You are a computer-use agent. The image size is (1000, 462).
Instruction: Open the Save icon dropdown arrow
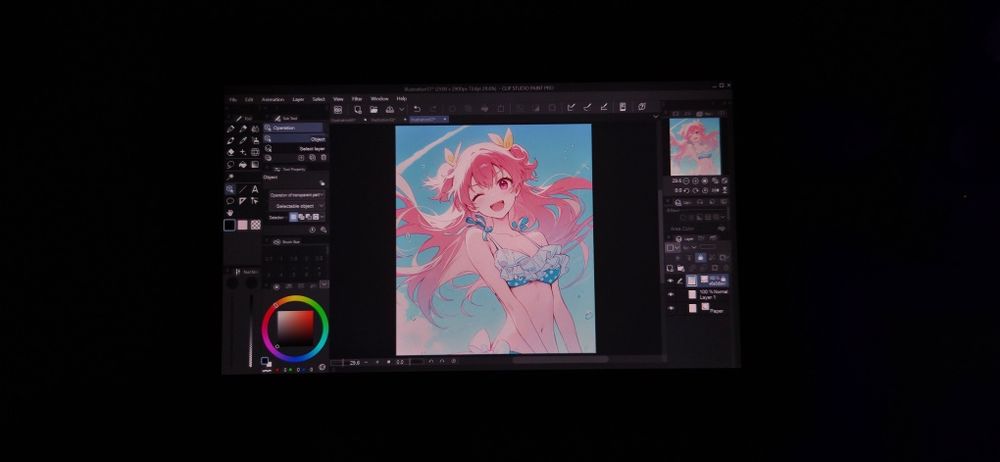pos(401,110)
